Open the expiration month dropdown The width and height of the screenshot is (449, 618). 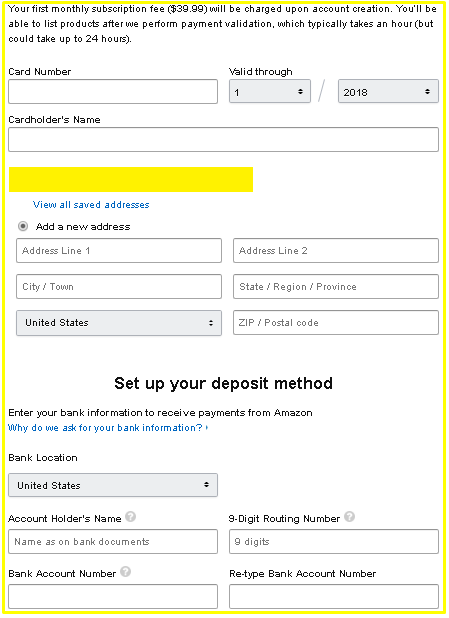270,91
